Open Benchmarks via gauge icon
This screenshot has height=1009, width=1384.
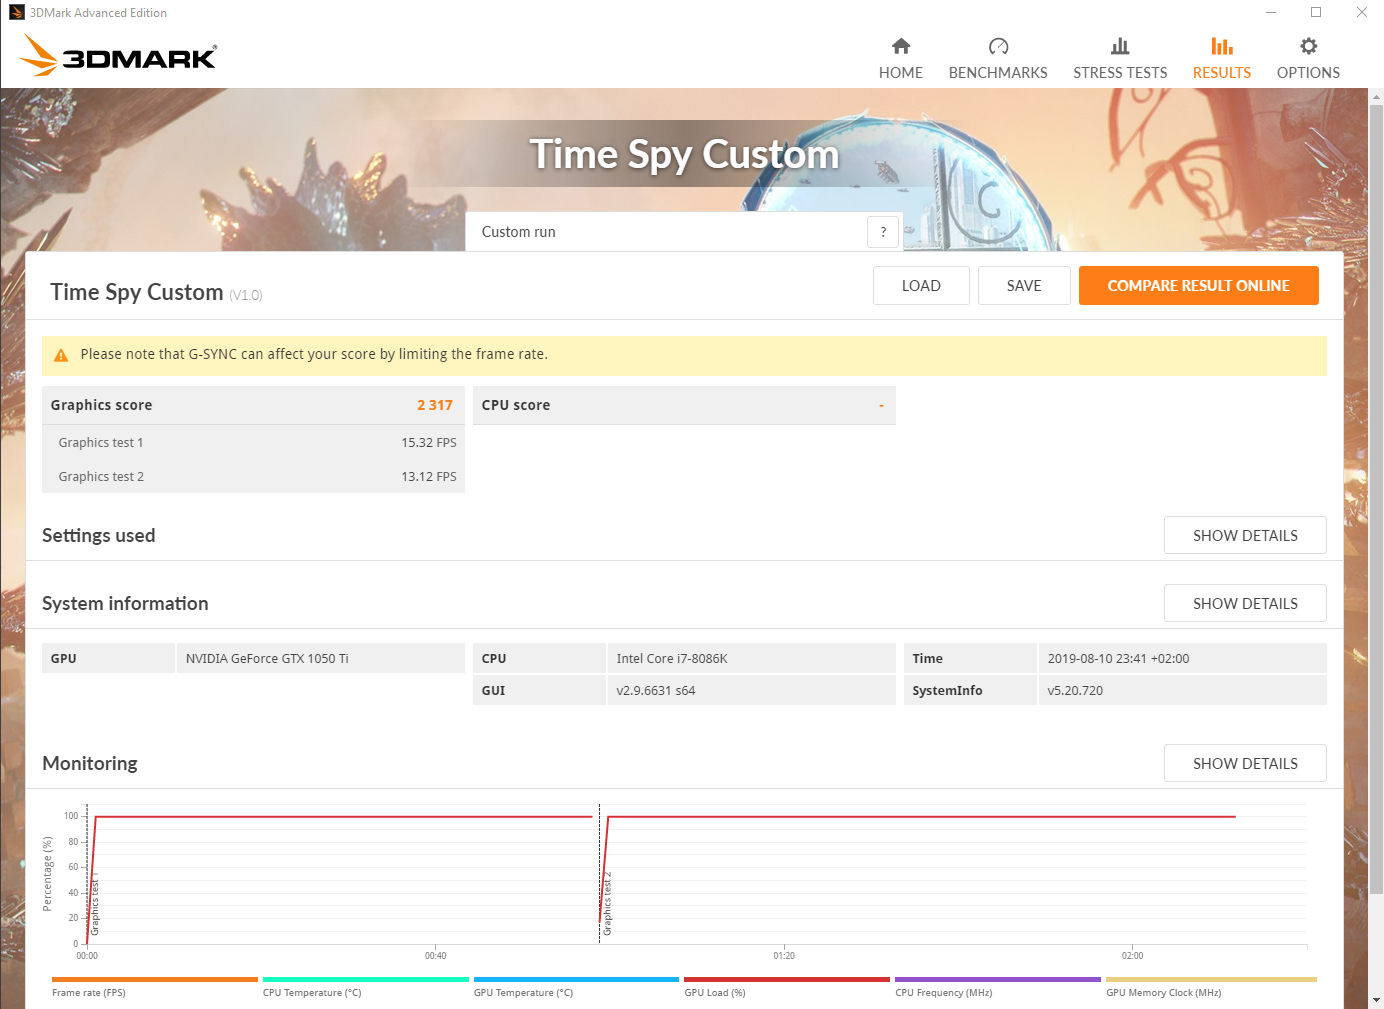998,46
